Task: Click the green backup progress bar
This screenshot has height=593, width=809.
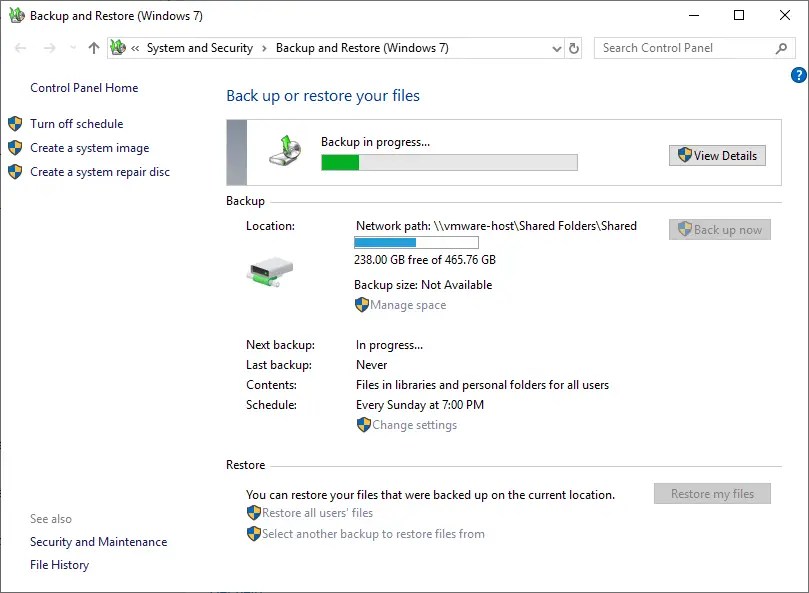Action: pos(340,160)
